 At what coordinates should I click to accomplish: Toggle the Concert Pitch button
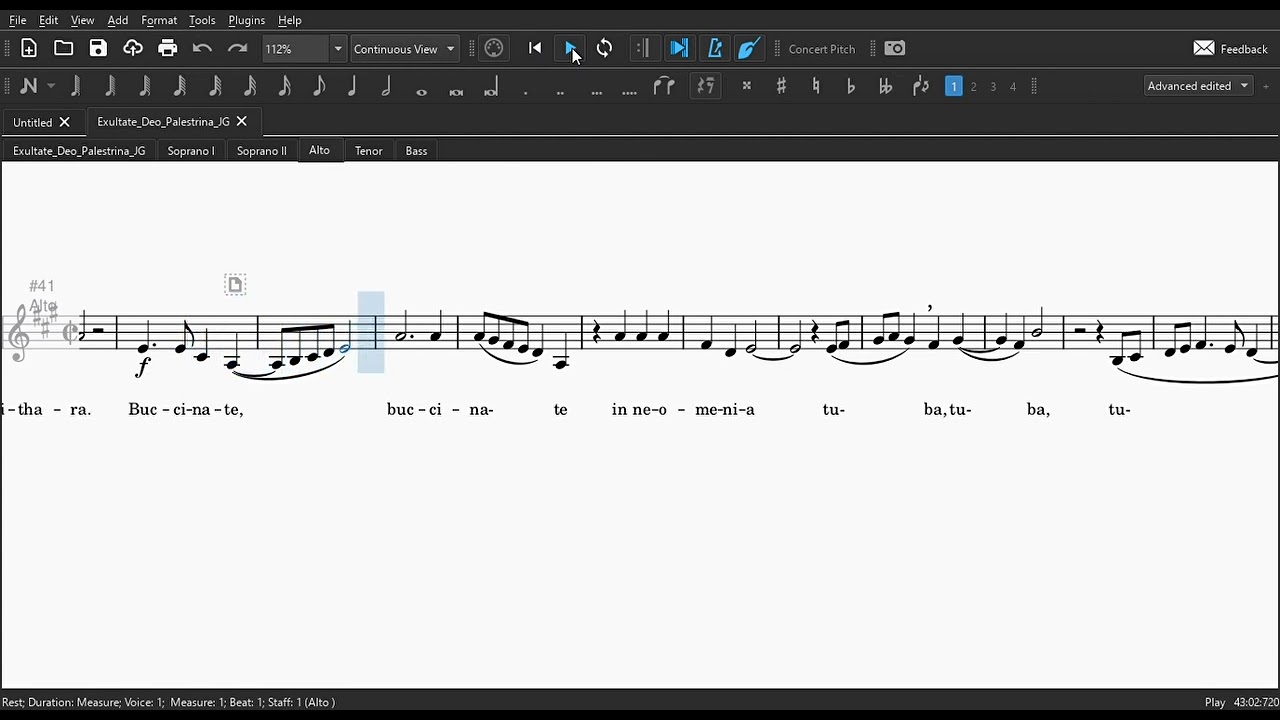tap(822, 49)
